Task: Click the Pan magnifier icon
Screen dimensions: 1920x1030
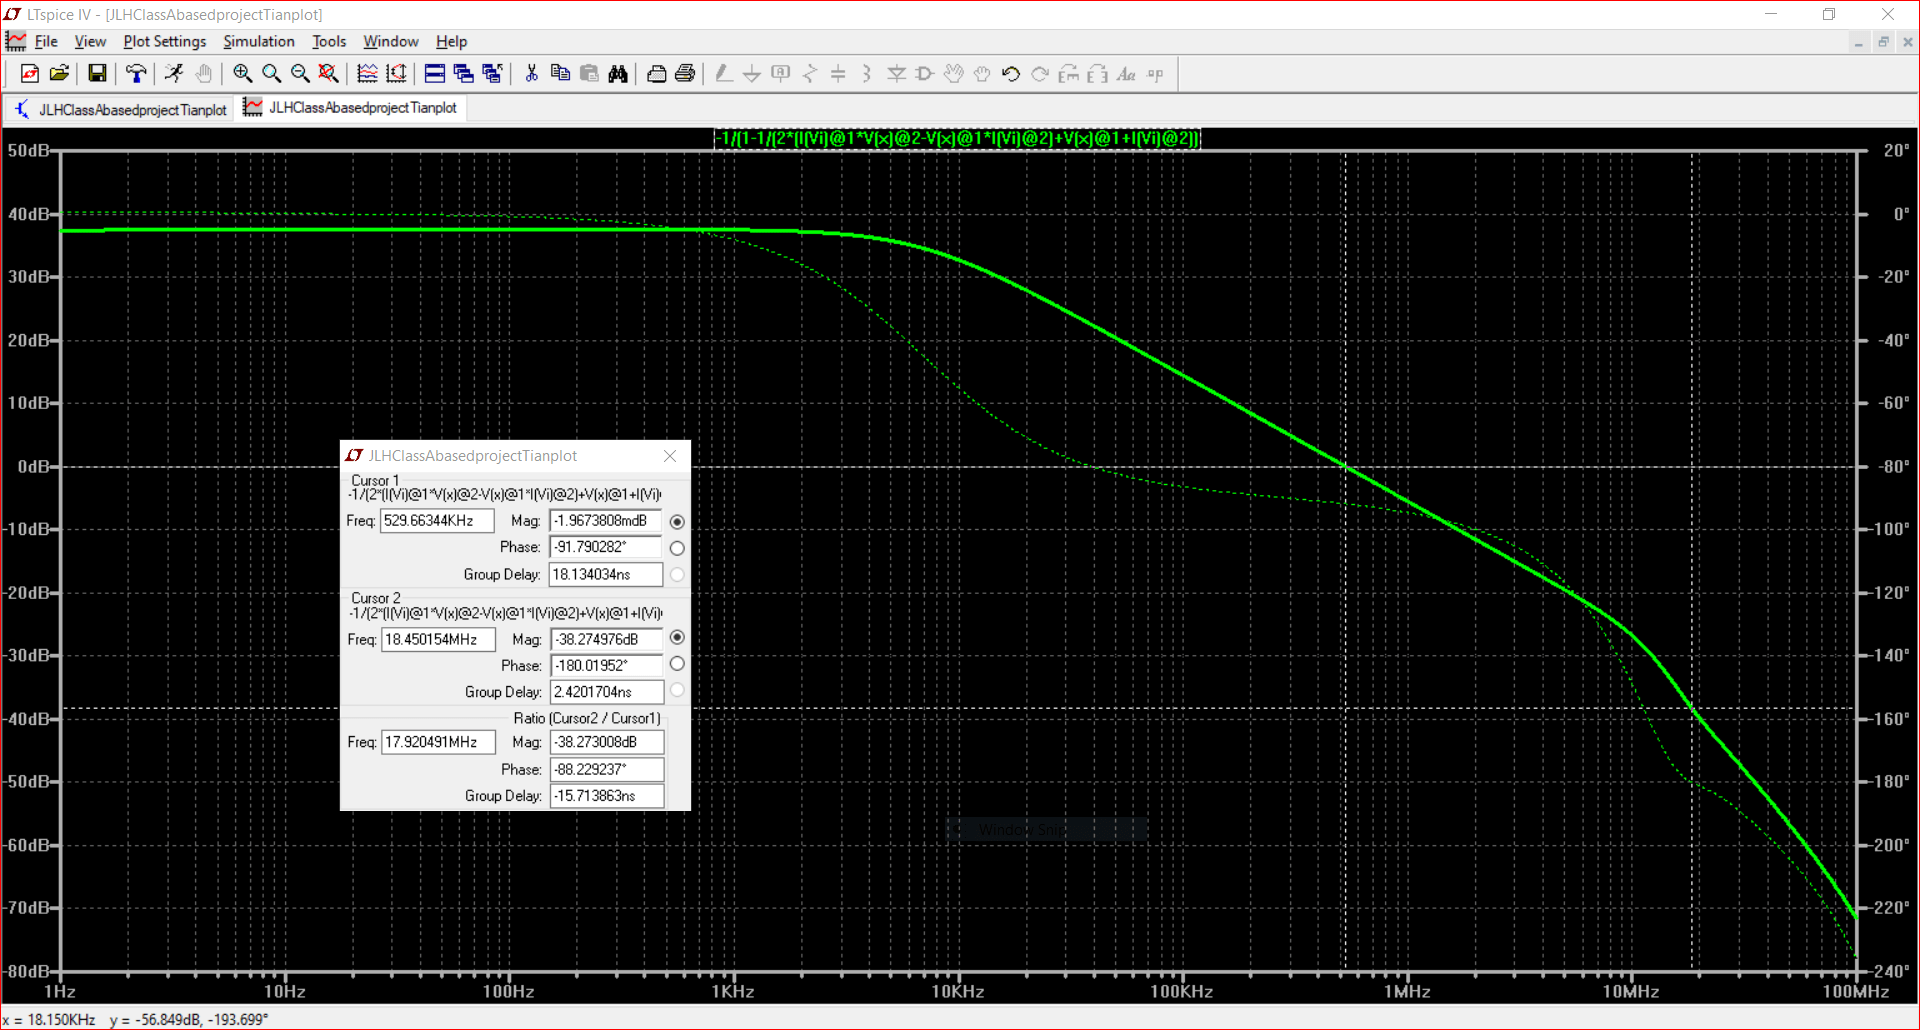Action: 271,74
